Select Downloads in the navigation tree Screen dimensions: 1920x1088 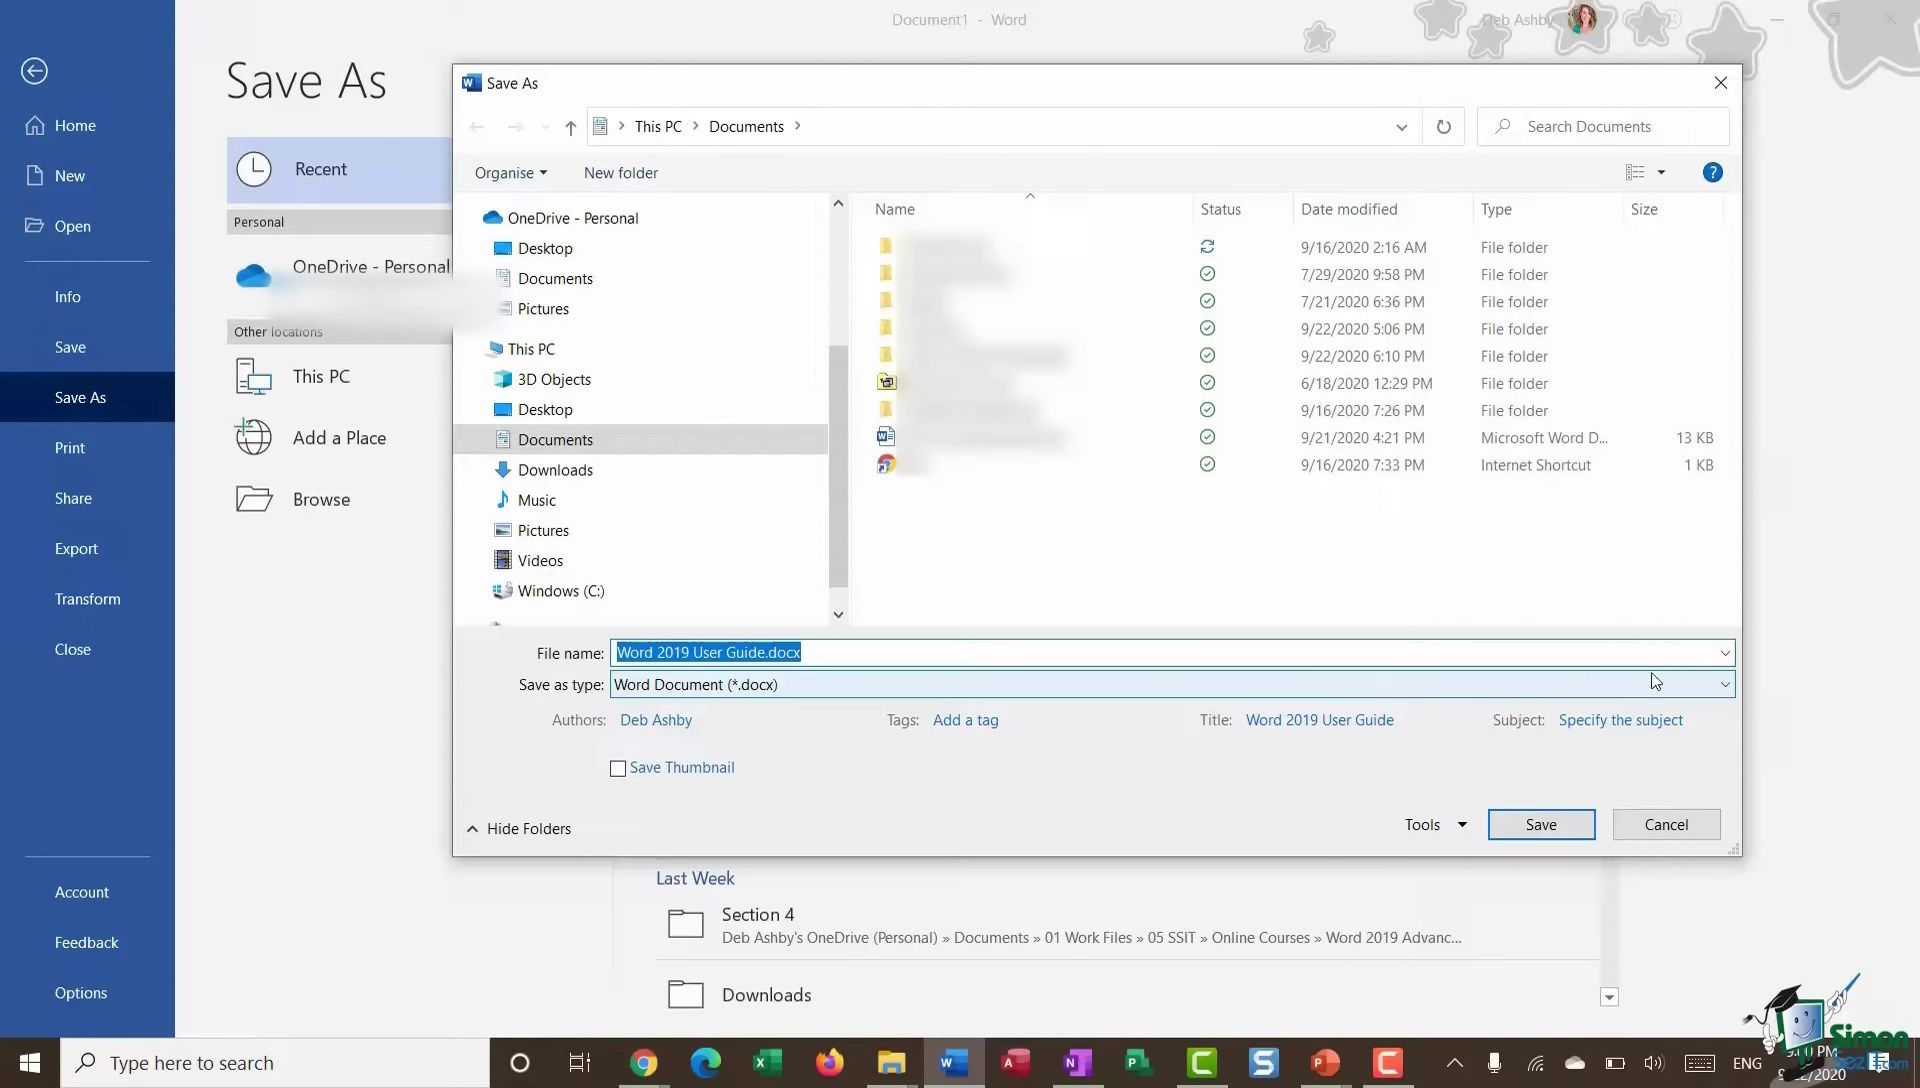coord(555,470)
